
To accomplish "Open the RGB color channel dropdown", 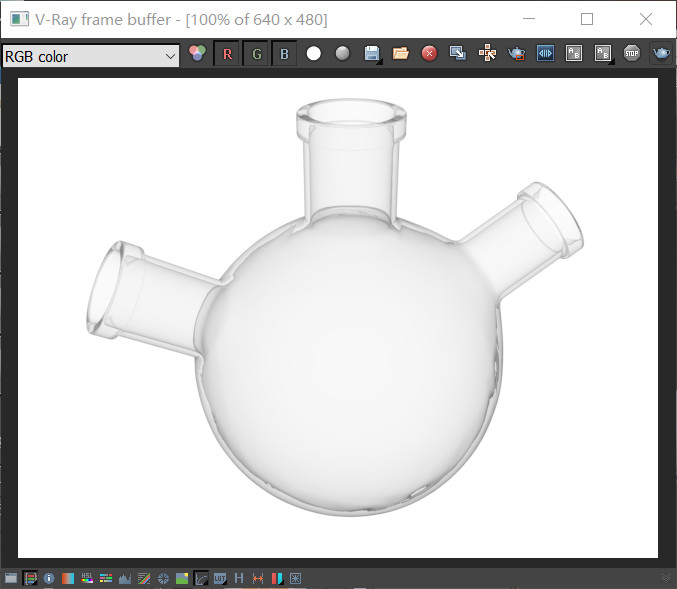I will tap(91, 56).
